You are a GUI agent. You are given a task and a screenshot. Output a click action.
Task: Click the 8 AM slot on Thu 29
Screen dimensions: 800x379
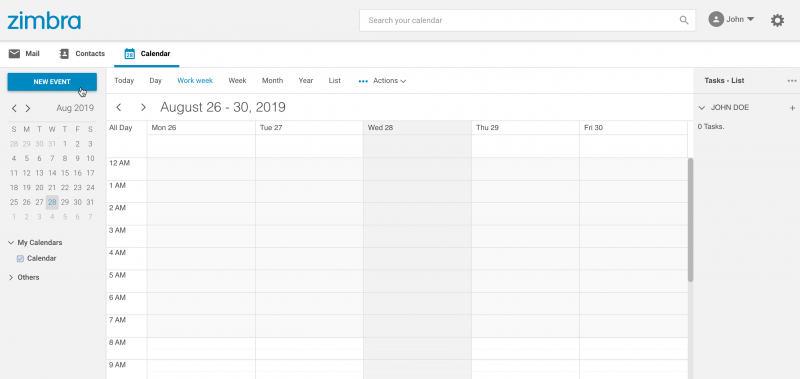[526, 348]
